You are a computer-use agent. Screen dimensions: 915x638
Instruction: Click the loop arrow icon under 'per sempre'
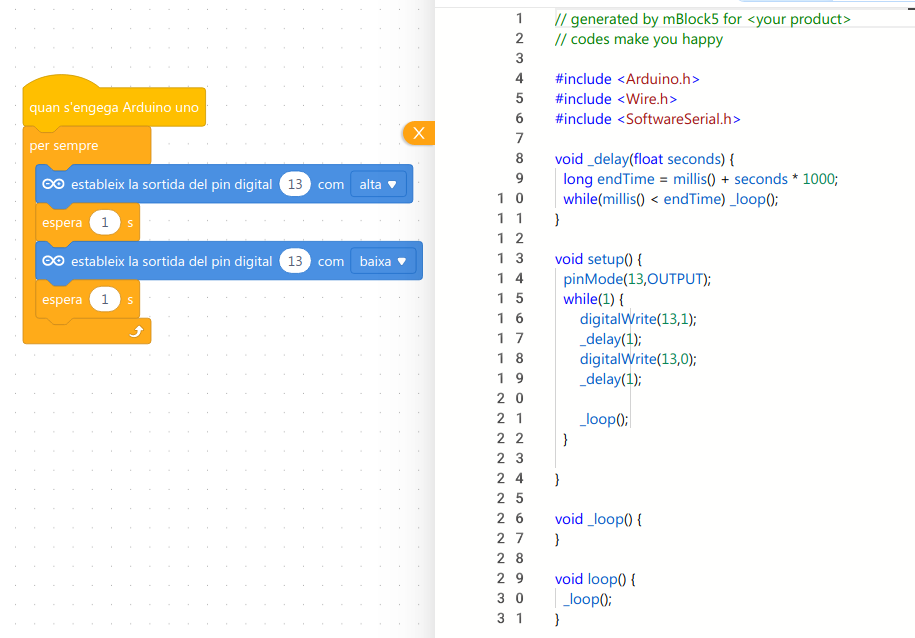137,332
